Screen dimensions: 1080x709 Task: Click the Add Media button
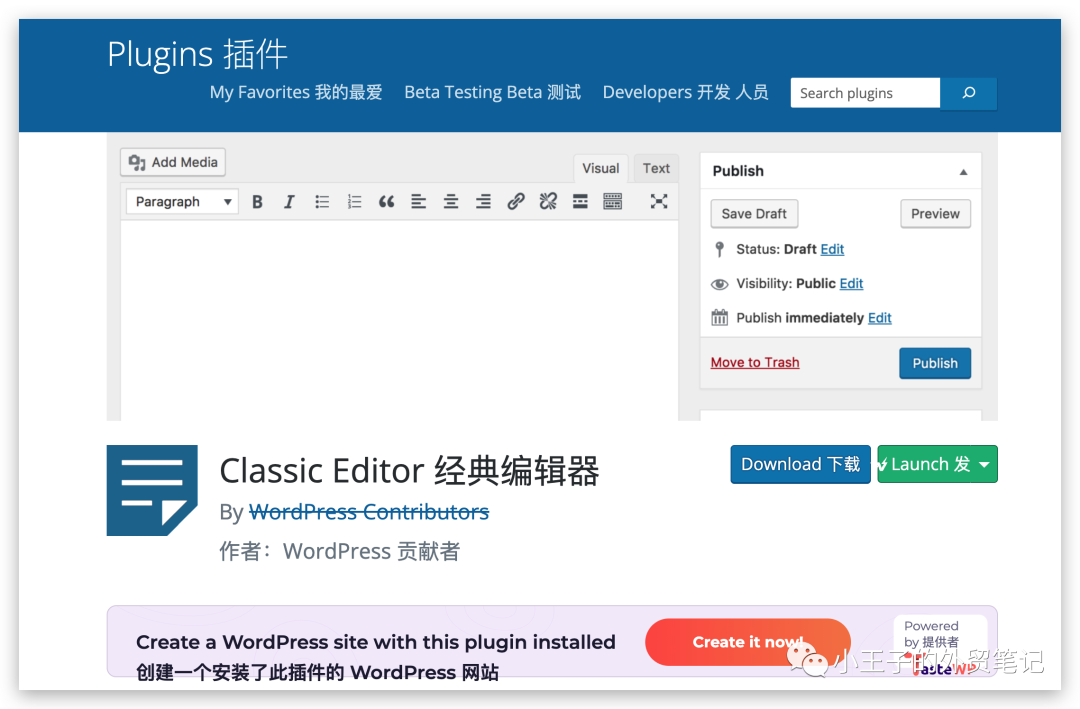click(x=172, y=161)
